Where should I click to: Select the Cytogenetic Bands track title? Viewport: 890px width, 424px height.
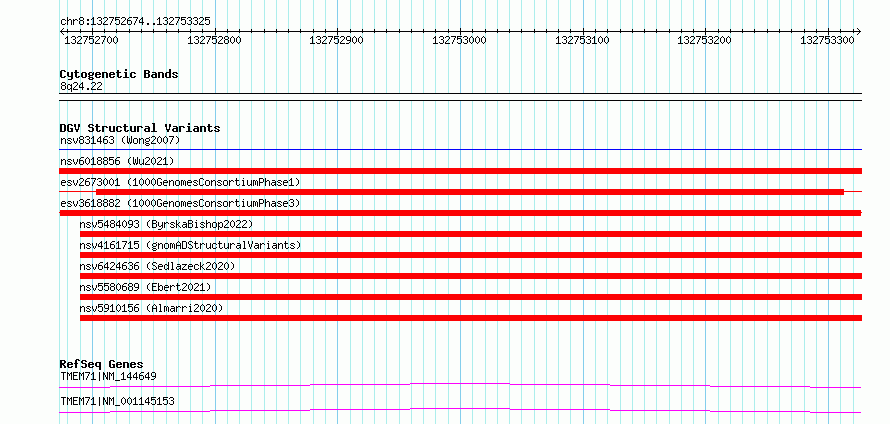pos(119,74)
